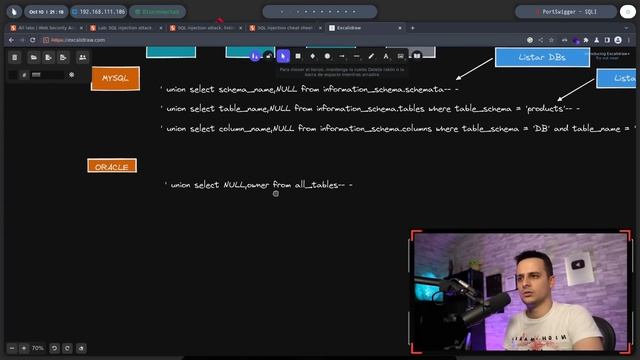This screenshot has height=360, width=640.
Task: Click the trash reset canvas icon
Action: click(15, 58)
